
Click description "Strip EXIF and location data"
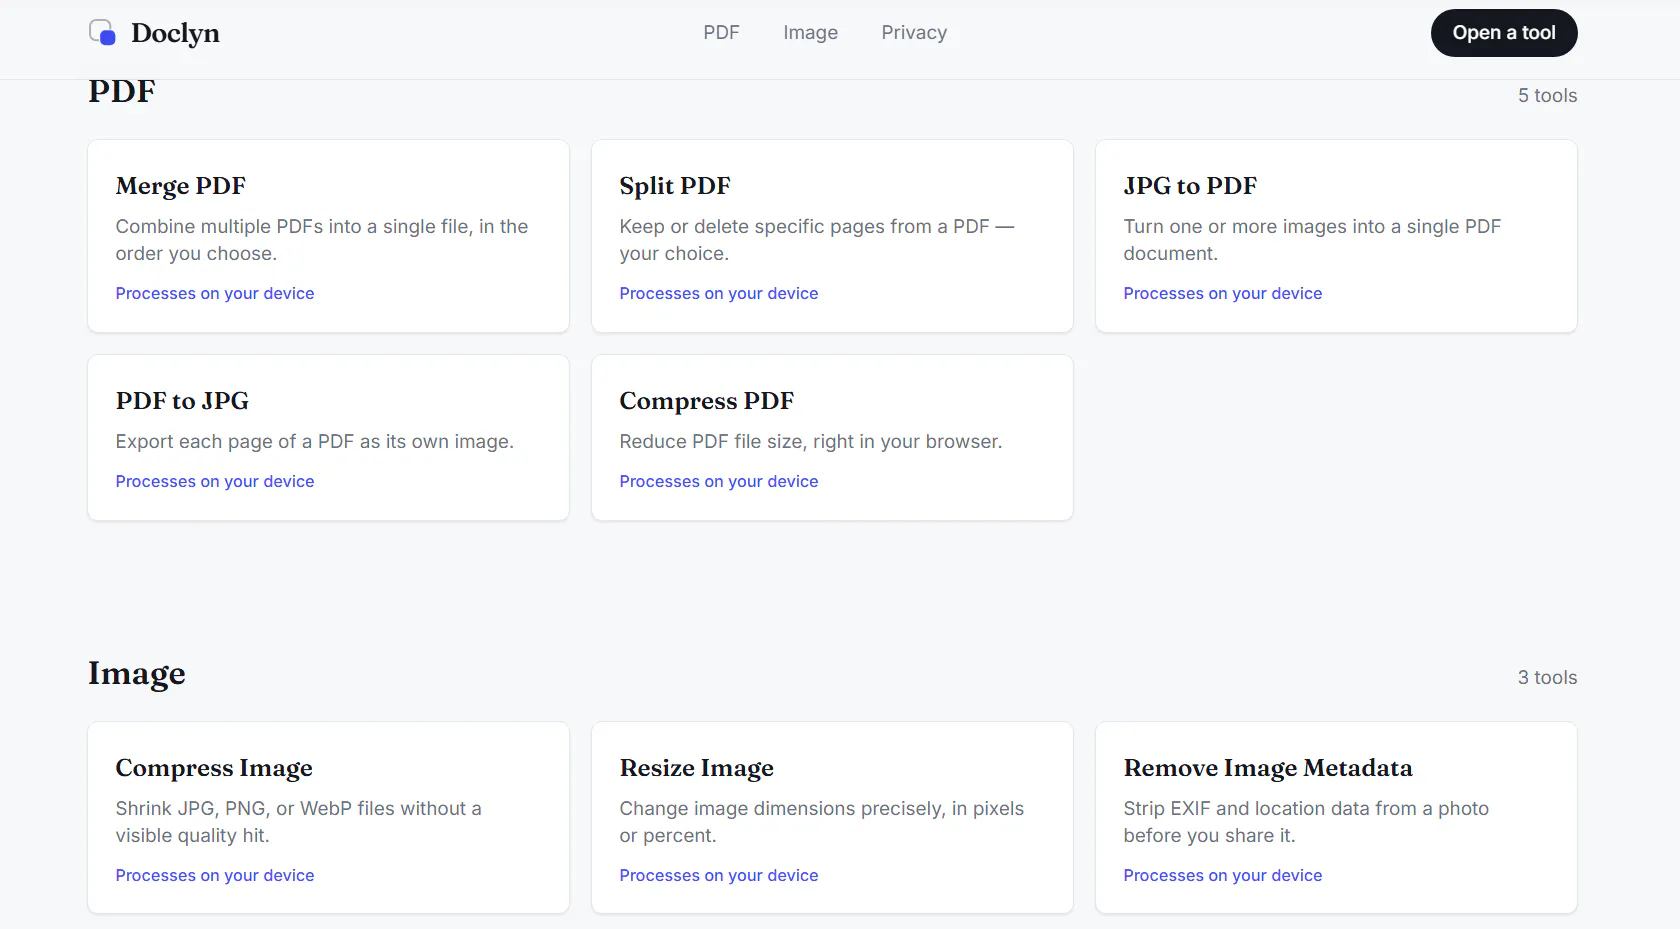tap(1306, 822)
